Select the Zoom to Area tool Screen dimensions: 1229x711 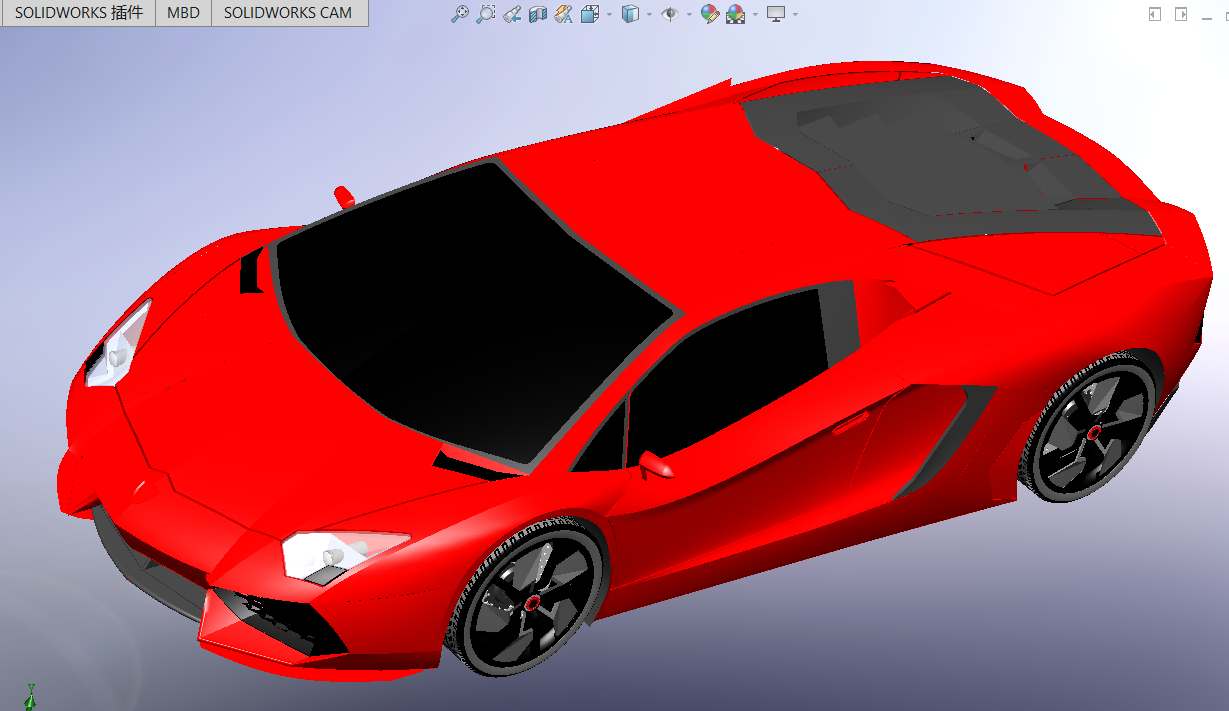(485, 14)
